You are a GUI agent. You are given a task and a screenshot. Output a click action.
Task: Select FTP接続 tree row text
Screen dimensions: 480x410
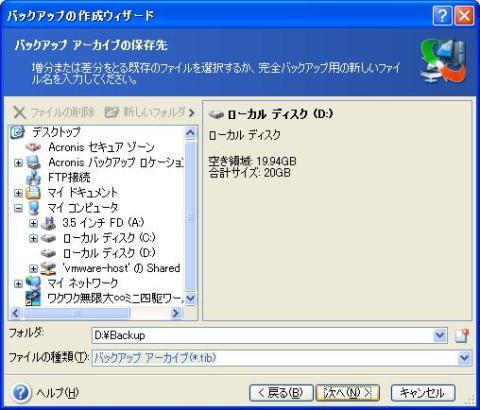(69, 178)
